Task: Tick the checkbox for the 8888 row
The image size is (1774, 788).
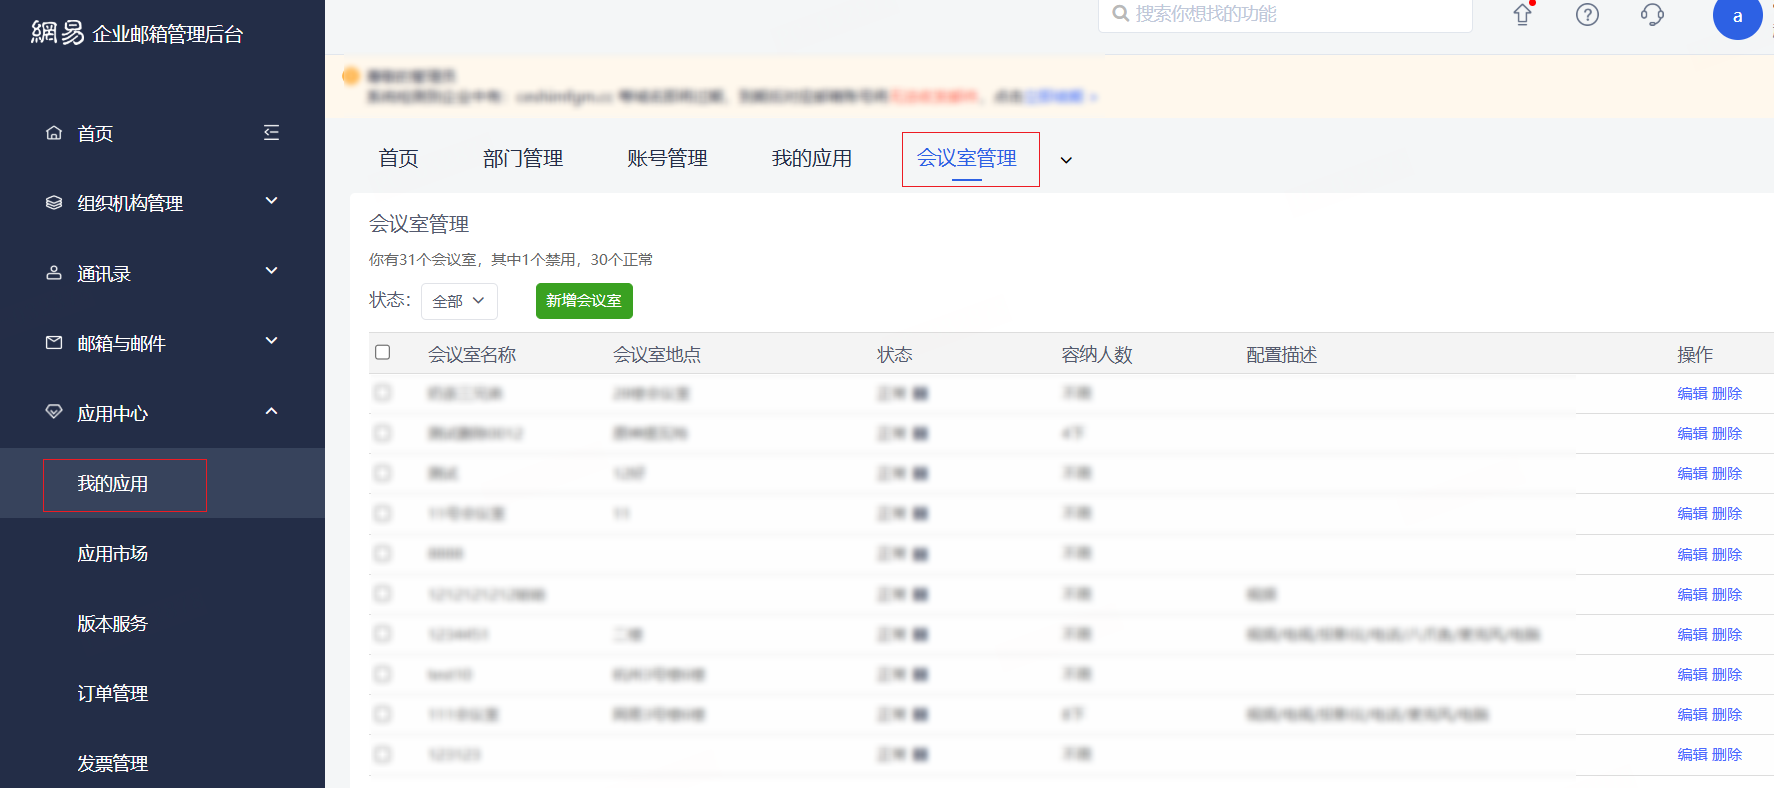Action: (382, 553)
